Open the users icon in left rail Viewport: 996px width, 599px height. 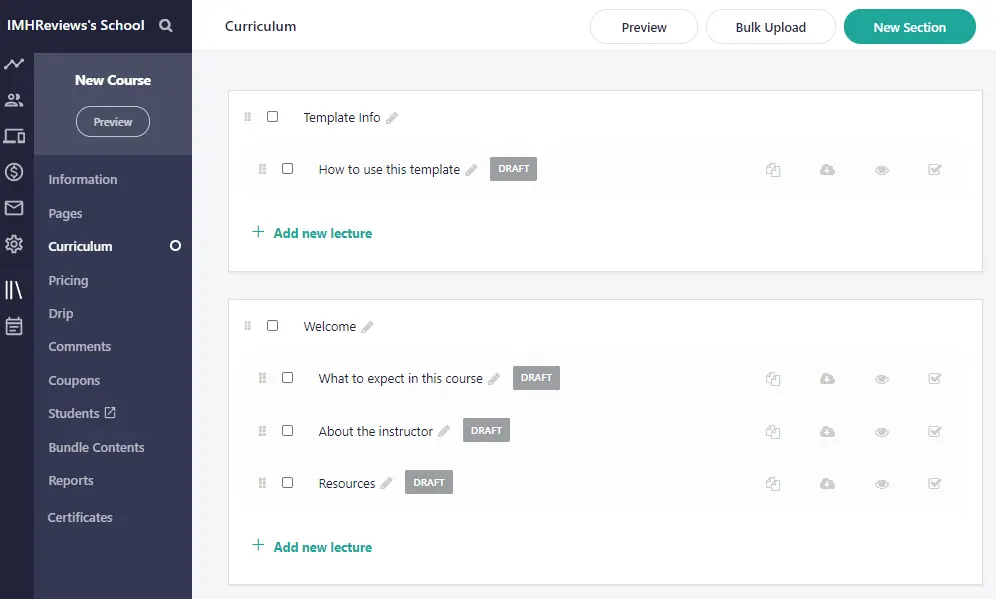coord(14,100)
